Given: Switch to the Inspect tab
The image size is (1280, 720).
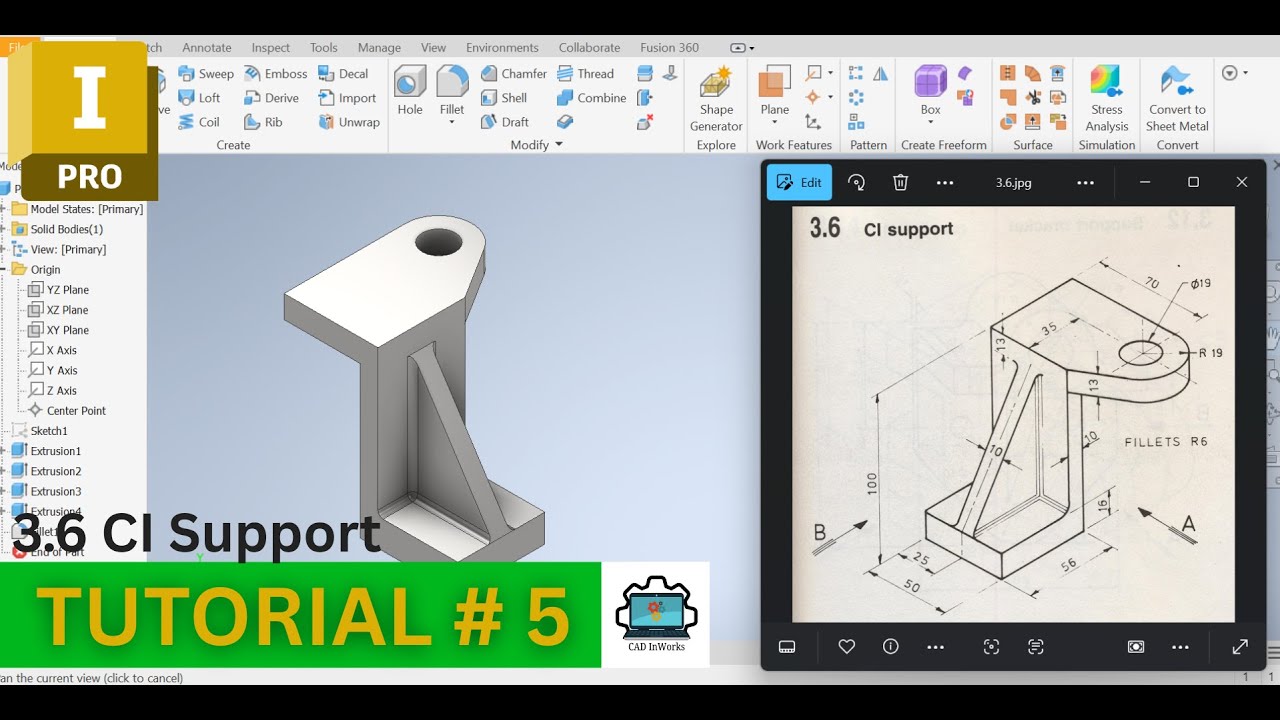Looking at the screenshot, I should pyautogui.click(x=271, y=47).
